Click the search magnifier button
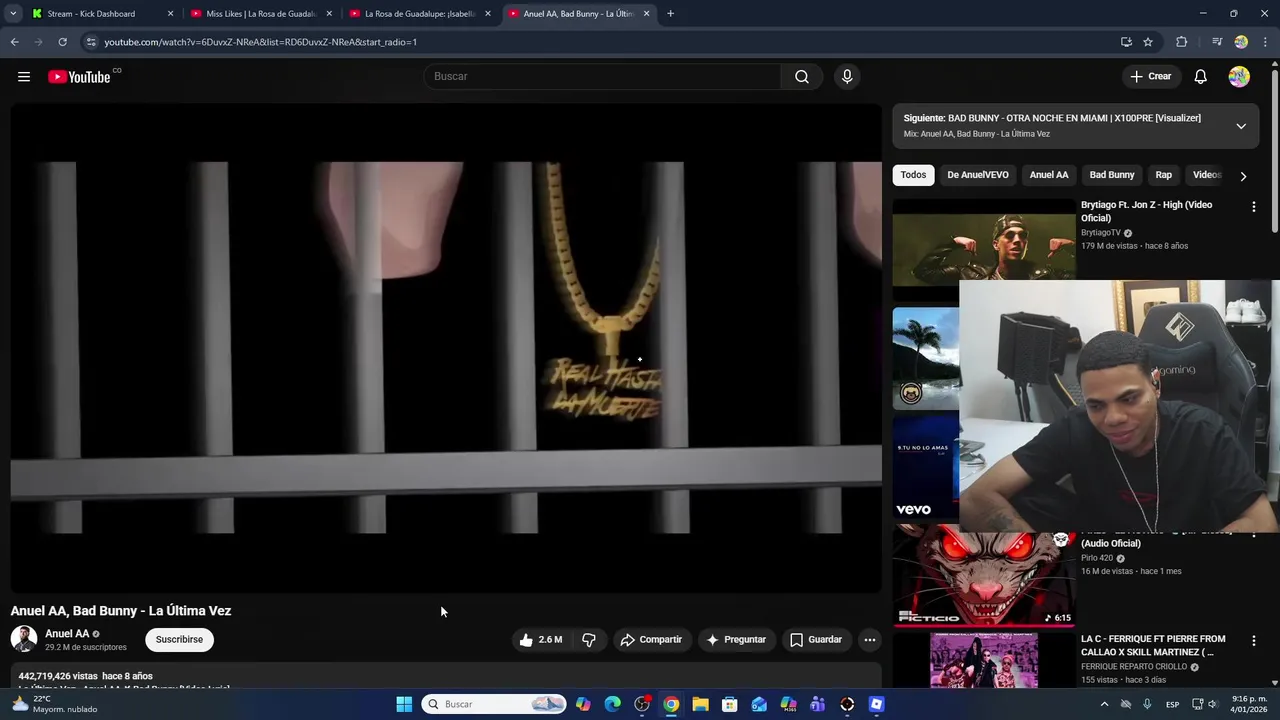 click(x=802, y=77)
